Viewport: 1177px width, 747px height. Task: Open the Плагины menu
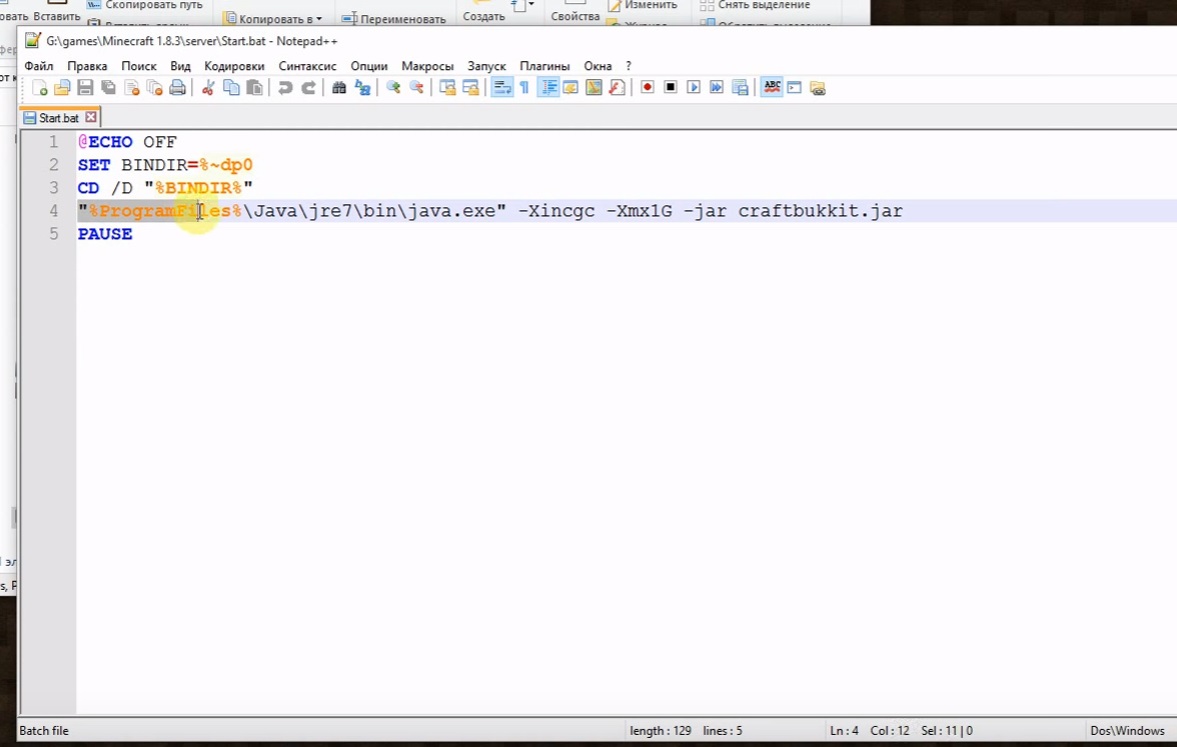point(544,66)
